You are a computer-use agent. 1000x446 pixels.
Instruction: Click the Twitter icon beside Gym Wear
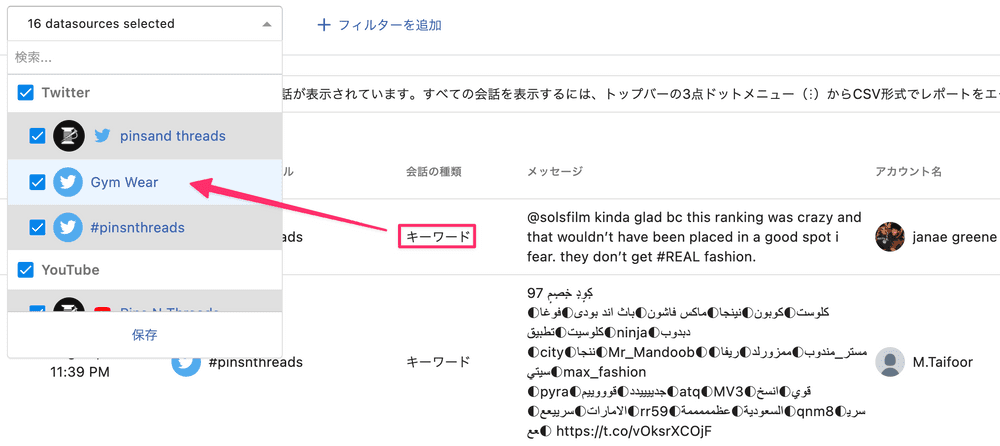[68, 182]
